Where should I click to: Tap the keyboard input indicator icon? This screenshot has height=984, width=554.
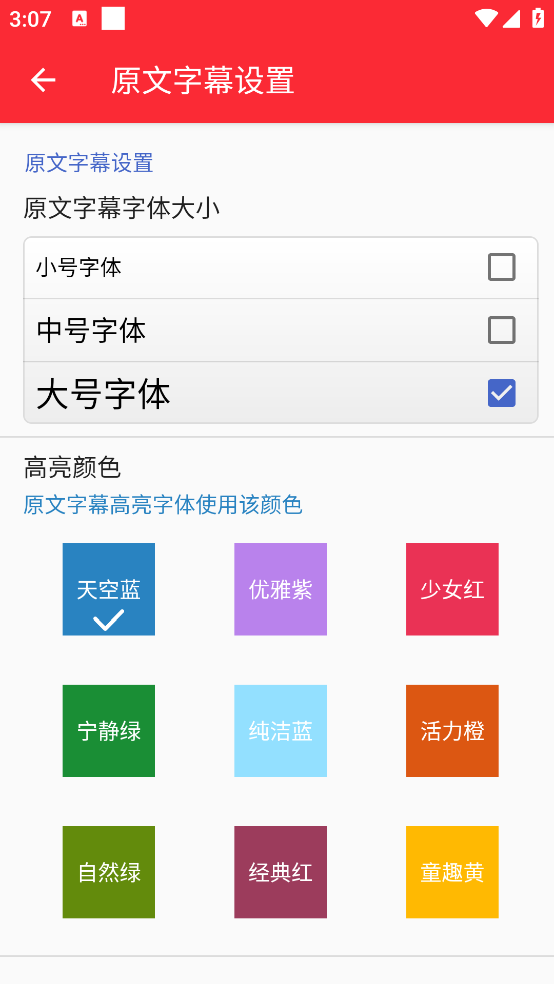click(80, 19)
